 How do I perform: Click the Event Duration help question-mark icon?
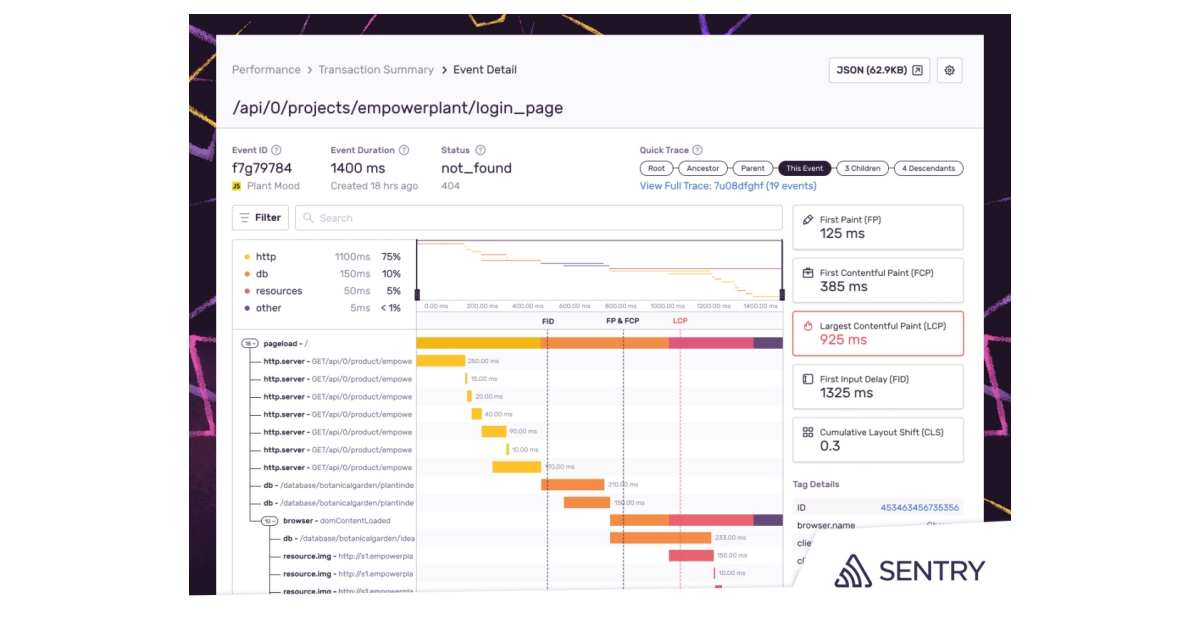tap(403, 148)
